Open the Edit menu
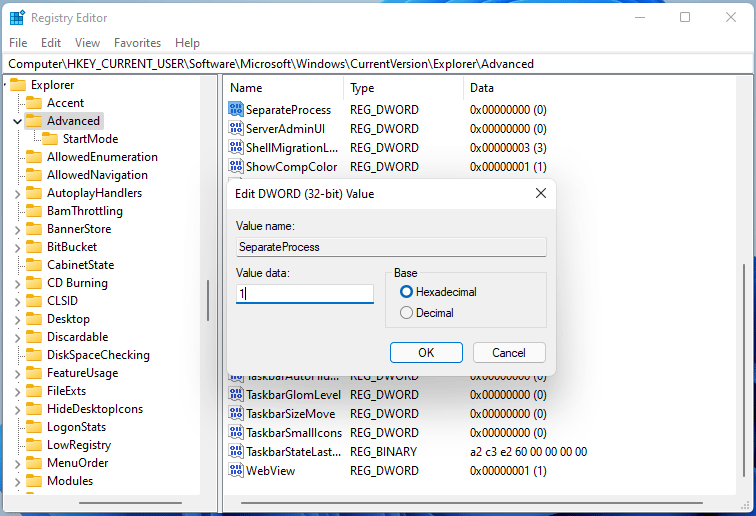 (x=51, y=43)
